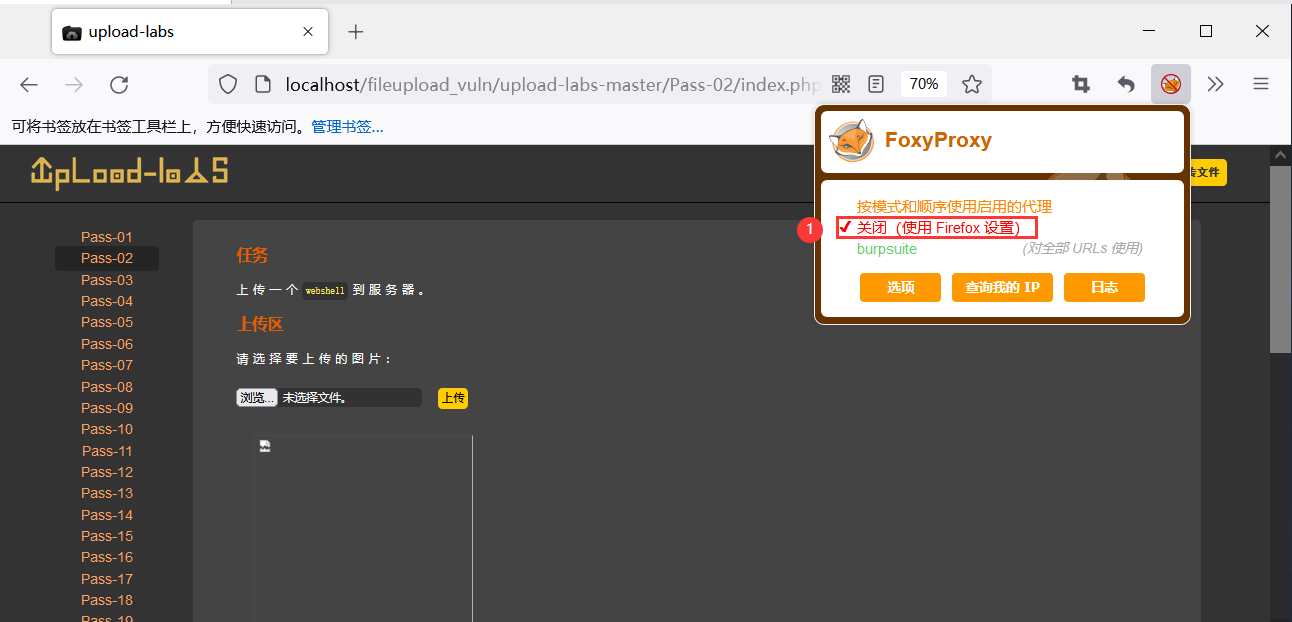Show more tools overflow chevron
Viewport: 1292px width, 622px height.
(1216, 84)
